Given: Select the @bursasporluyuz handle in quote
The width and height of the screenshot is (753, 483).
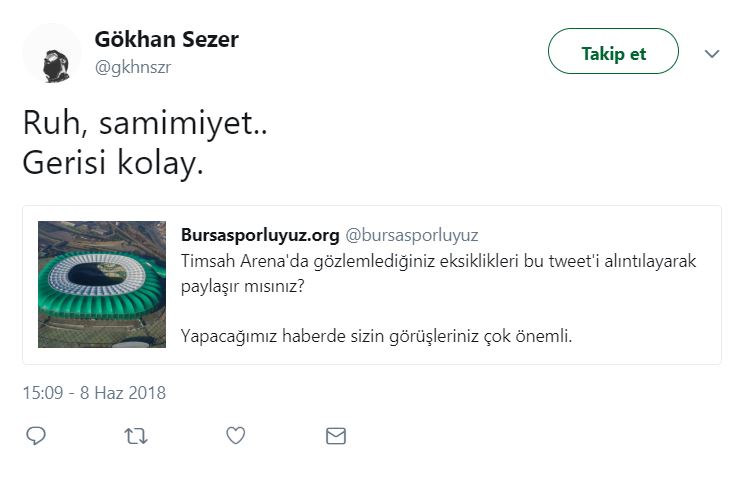Looking at the screenshot, I should click(412, 236).
